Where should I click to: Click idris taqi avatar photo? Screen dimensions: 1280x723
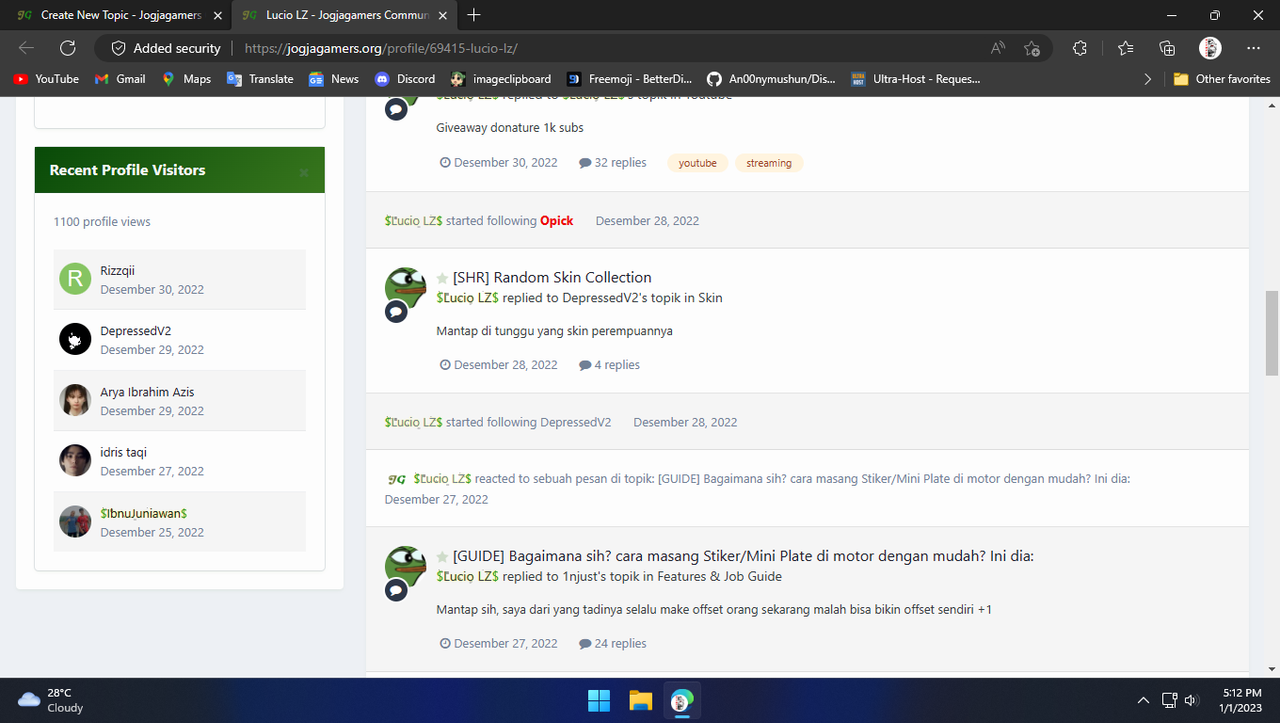point(75,460)
